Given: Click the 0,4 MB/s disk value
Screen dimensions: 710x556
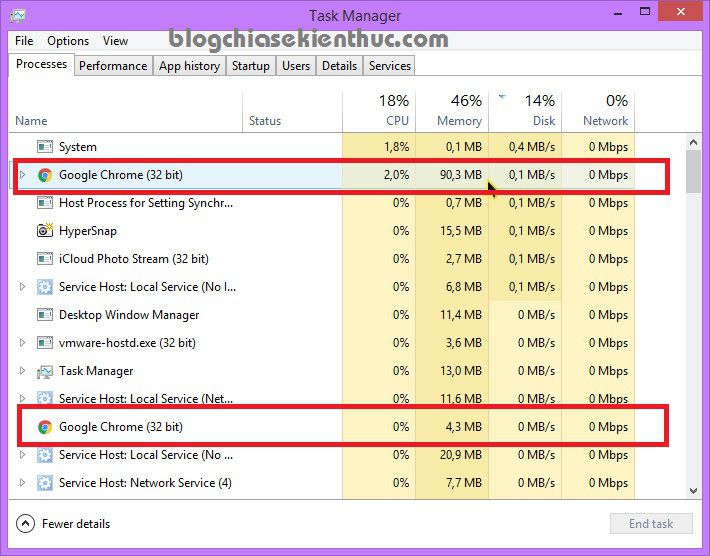Looking at the screenshot, I should [532, 147].
